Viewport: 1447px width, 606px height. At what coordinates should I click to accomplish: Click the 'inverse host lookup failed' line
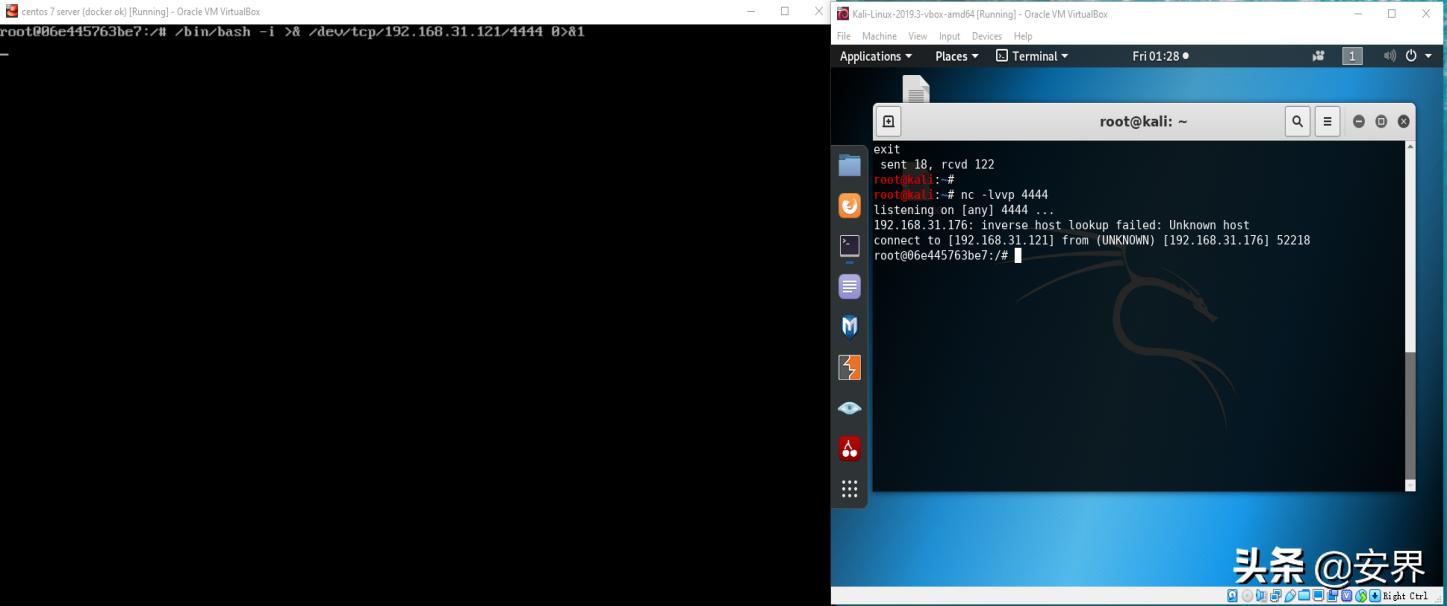pyautogui.click(x=1061, y=225)
